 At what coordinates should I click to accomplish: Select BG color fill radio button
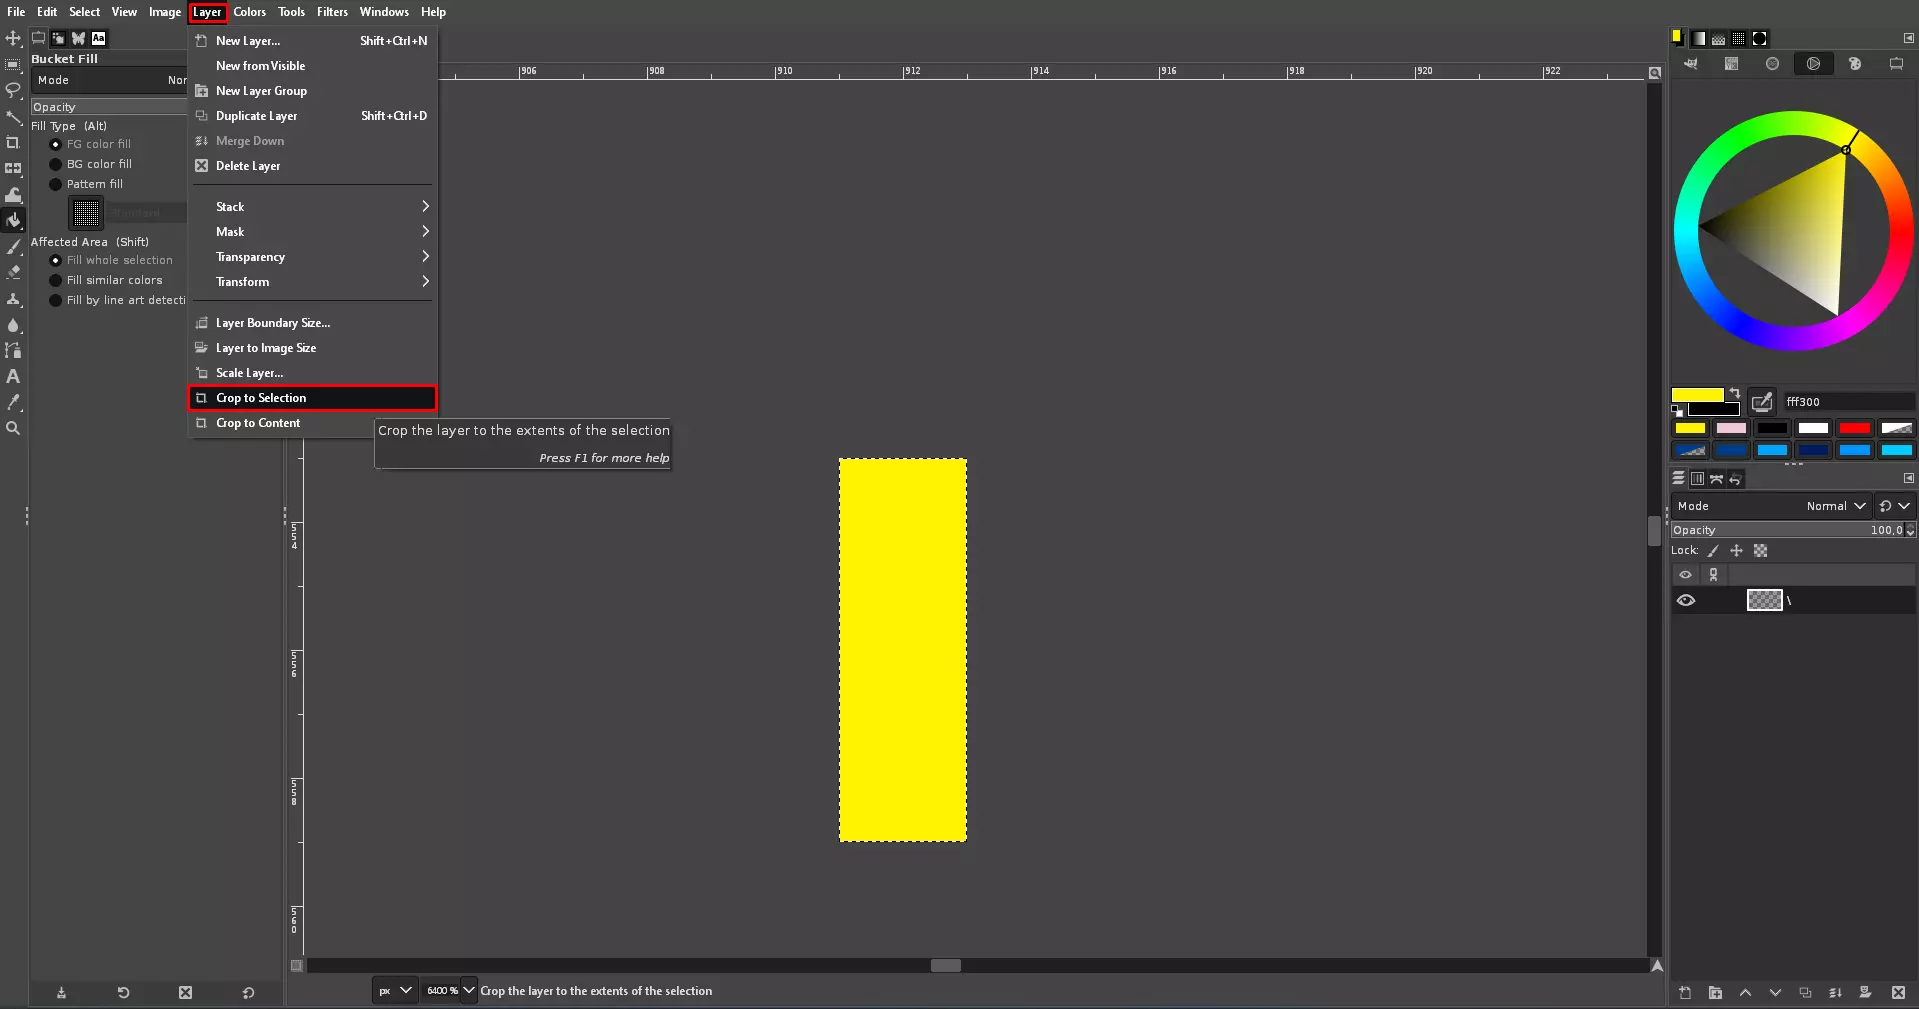(56, 164)
